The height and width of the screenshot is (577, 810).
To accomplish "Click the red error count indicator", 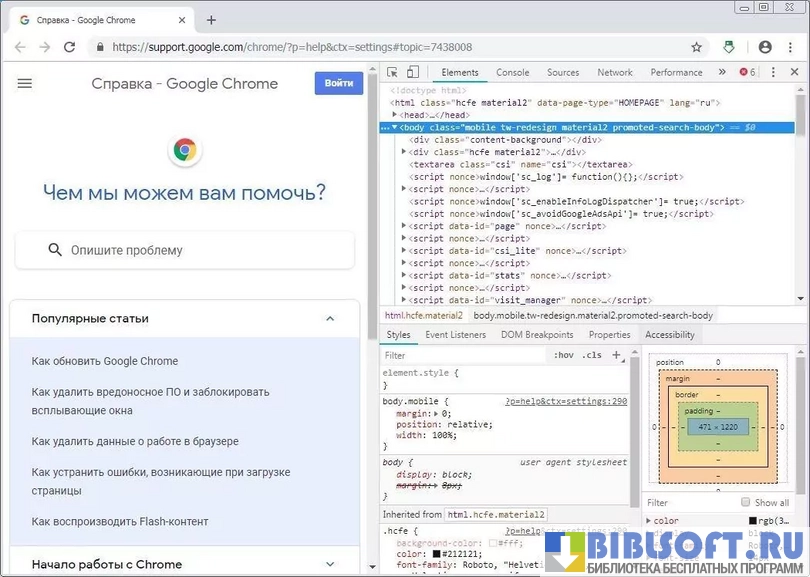I will coord(747,73).
